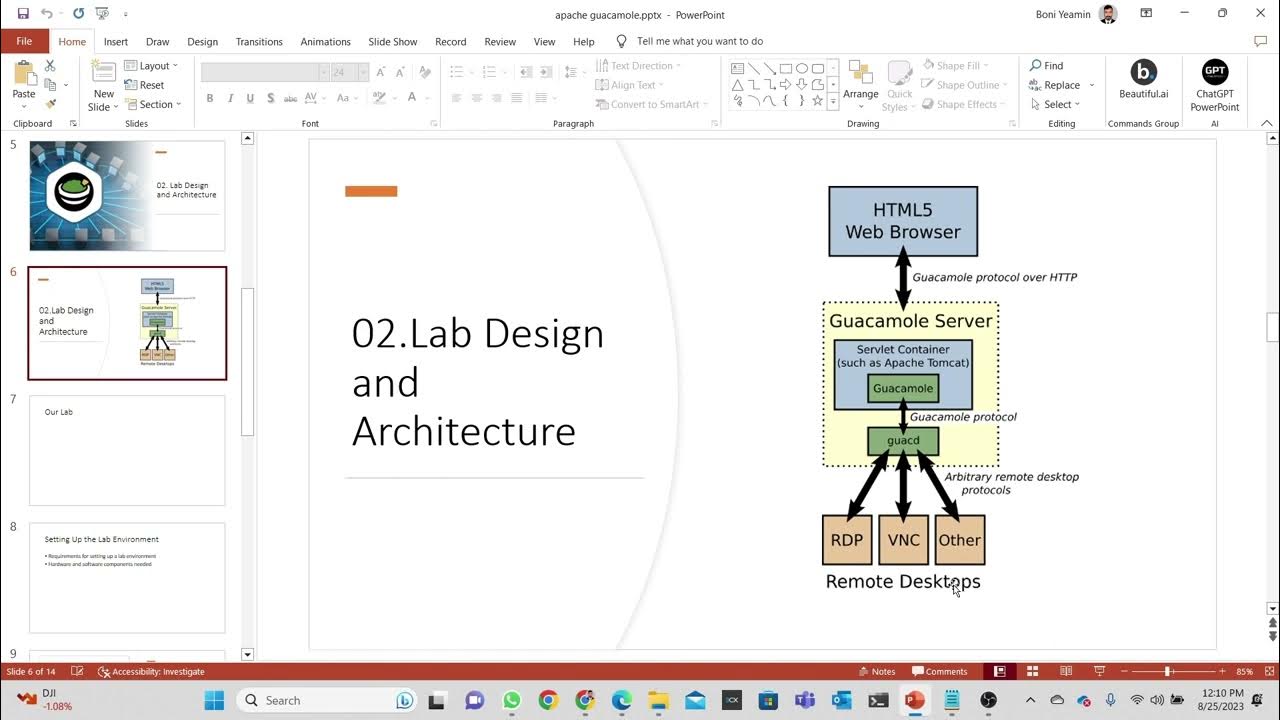The image size is (1280, 720).
Task: Toggle Italic formatting
Action: pyautogui.click(x=230, y=98)
